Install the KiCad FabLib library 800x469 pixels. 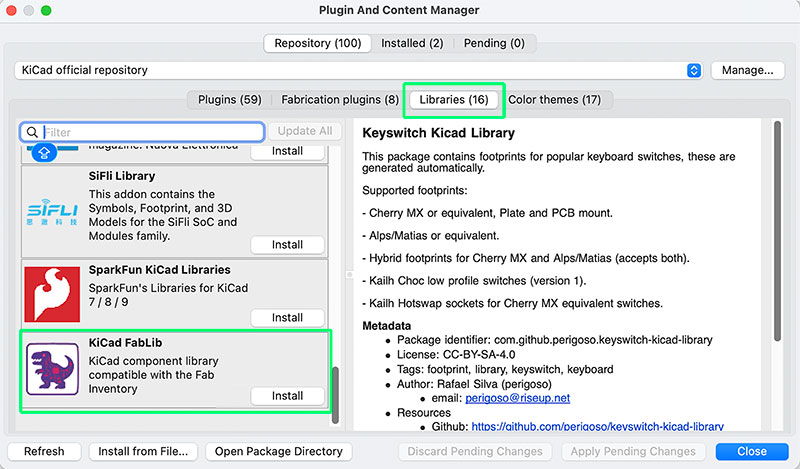click(287, 396)
